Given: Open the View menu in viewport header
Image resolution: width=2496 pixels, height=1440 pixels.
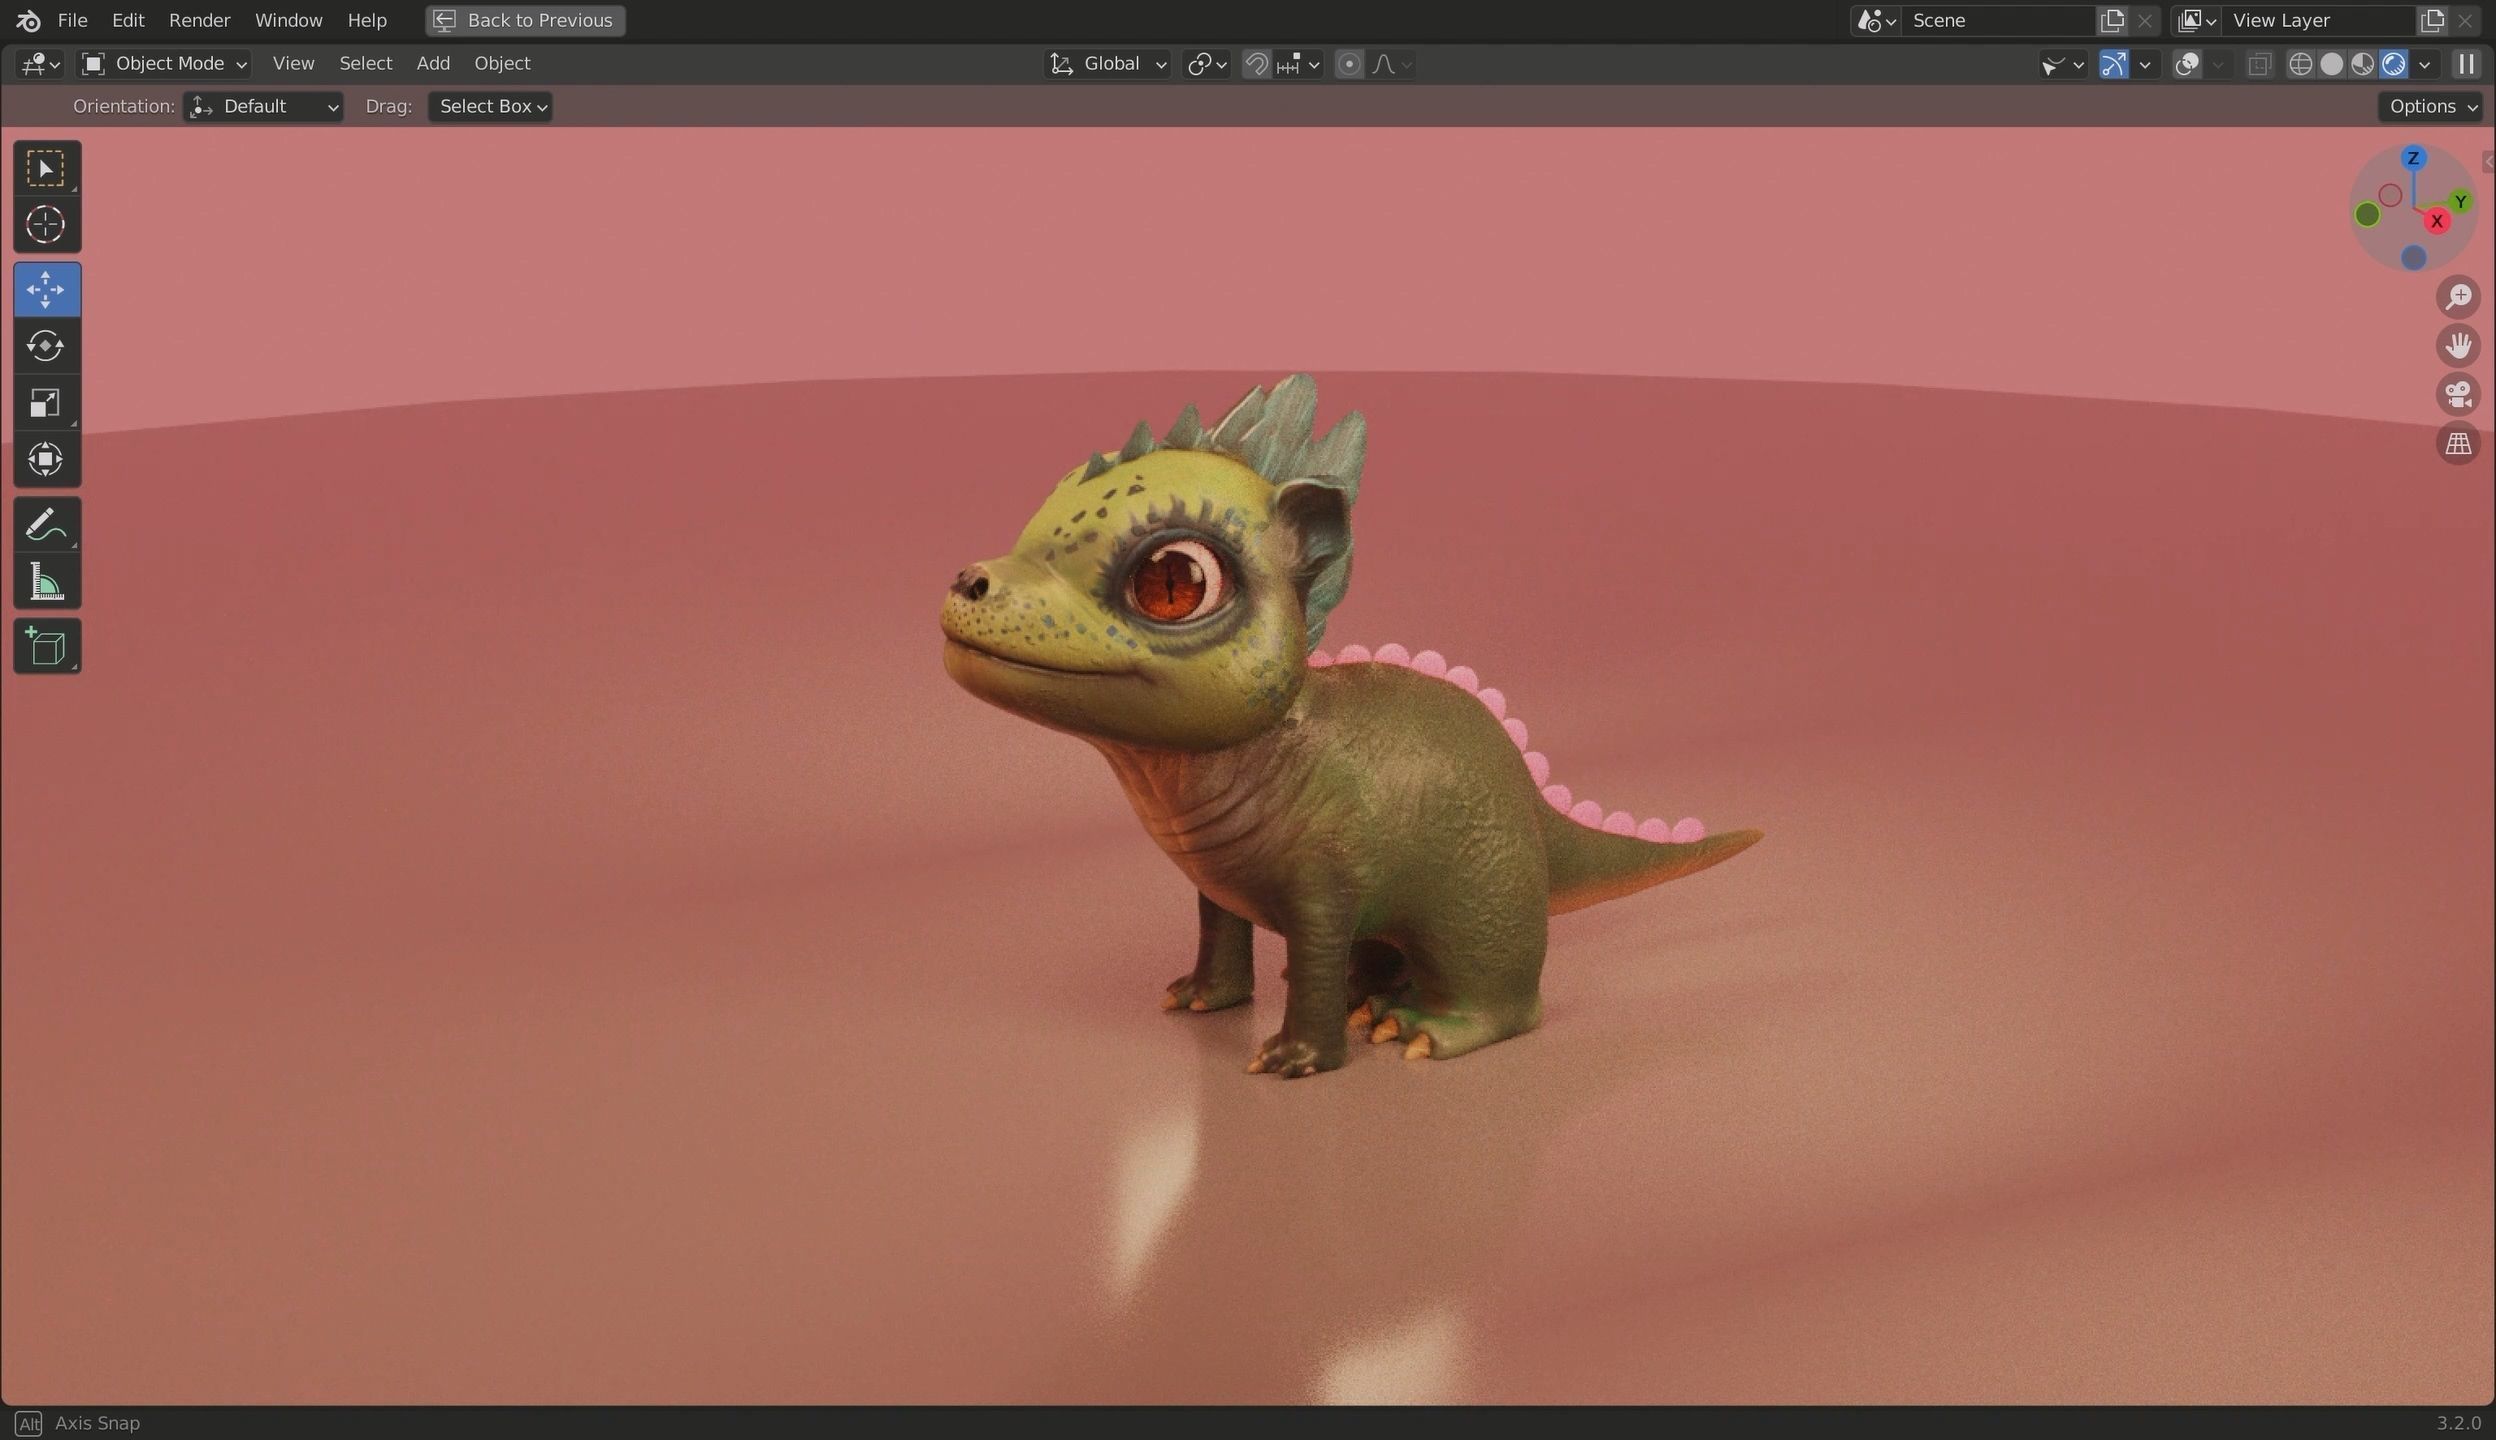Looking at the screenshot, I should (x=293, y=64).
